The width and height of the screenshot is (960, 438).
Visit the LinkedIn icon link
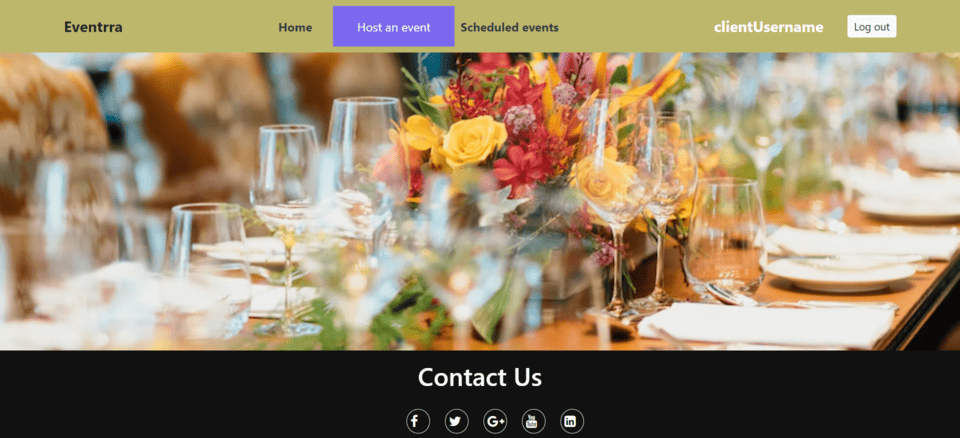[572, 421]
